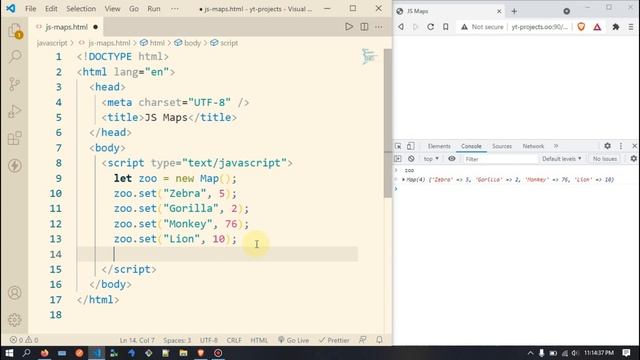Click the Prettier status bar item
This screenshot has width=640, height=360.
pyautogui.click(x=334, y=340)
